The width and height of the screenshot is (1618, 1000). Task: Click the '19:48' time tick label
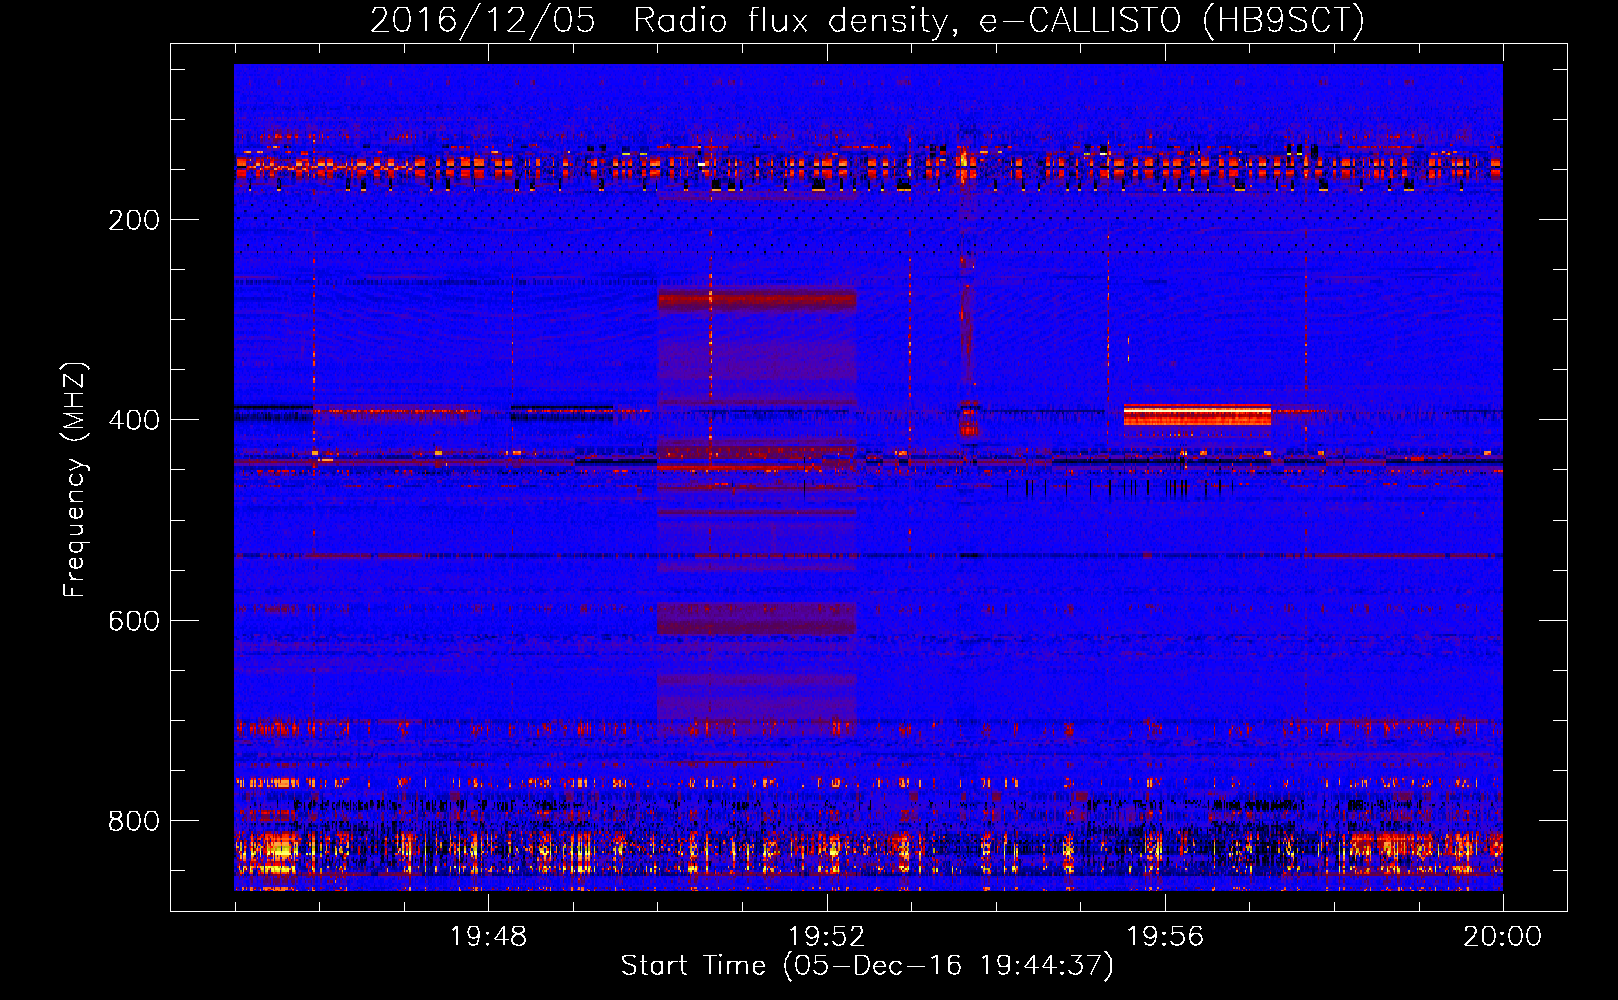[488, 937]
